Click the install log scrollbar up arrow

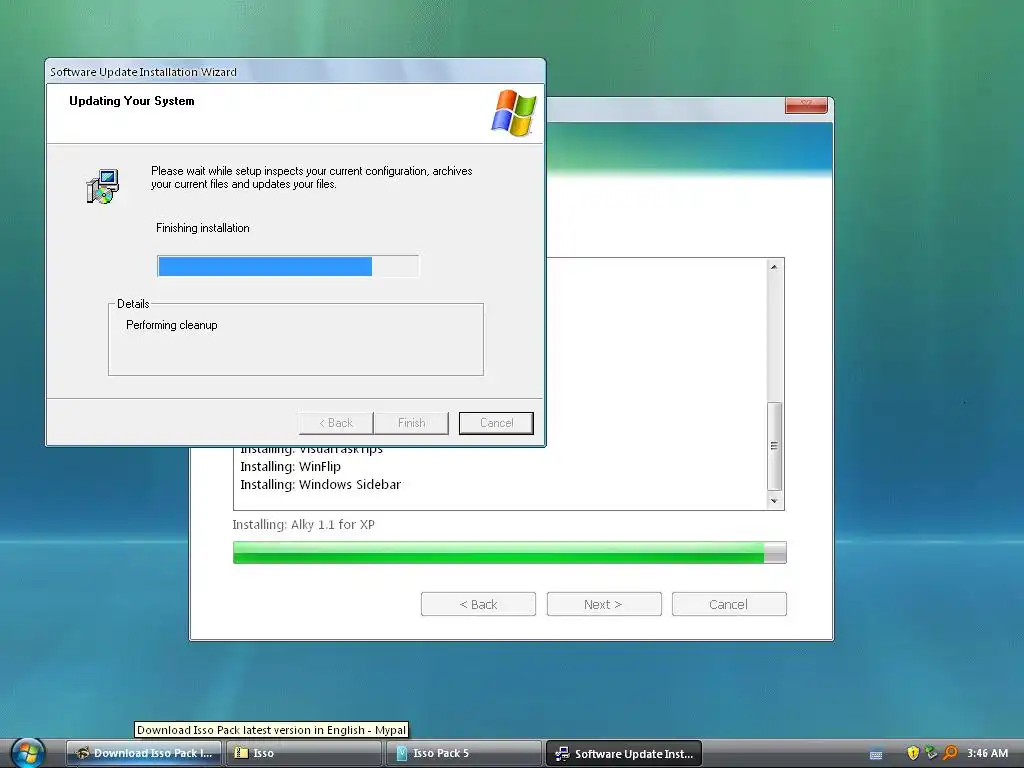coord(774,267)
